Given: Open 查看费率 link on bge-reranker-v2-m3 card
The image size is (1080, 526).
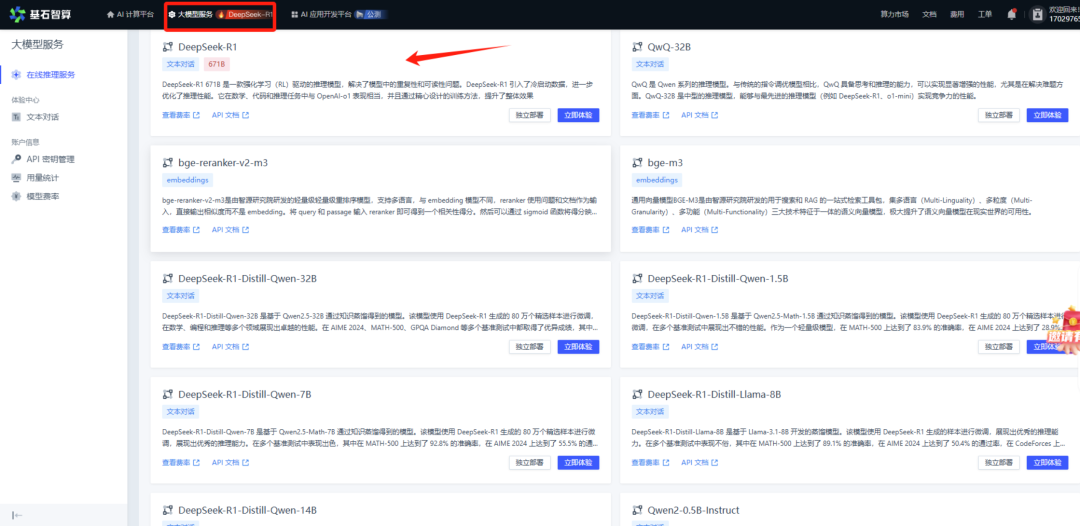Looking at the screenshot, I should (x=181, y=229).
